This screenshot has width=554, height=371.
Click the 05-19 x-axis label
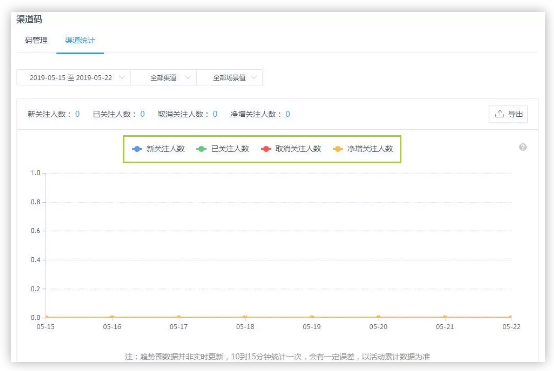click(x=312, y=326)
